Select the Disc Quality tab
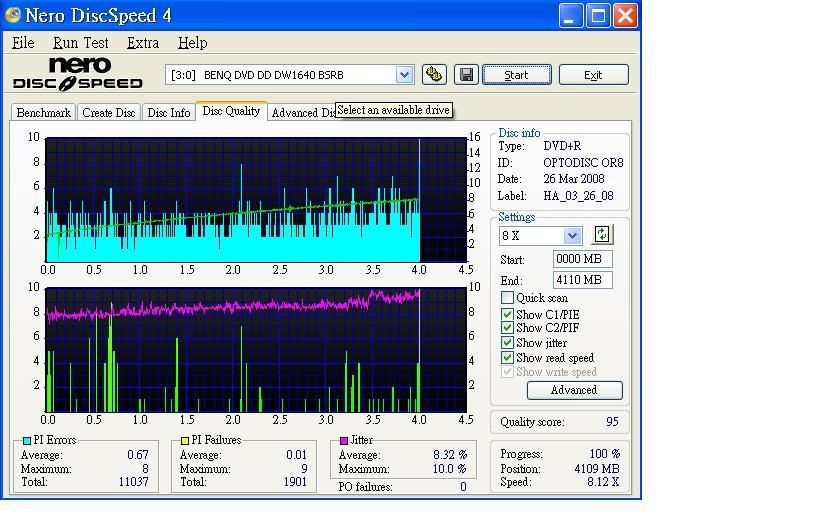 (231, 111)
